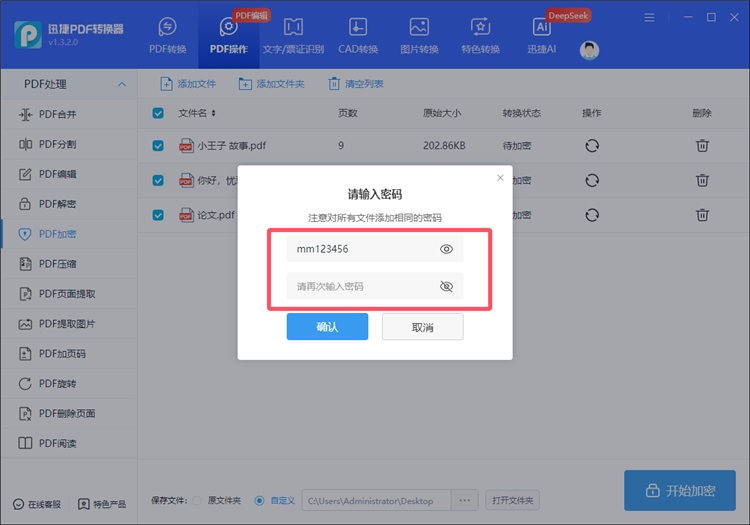The width and height of the screenshot is (750, 525).
Task: Click refresh icon for 论文.pdf row
Action: coord(592,215)
